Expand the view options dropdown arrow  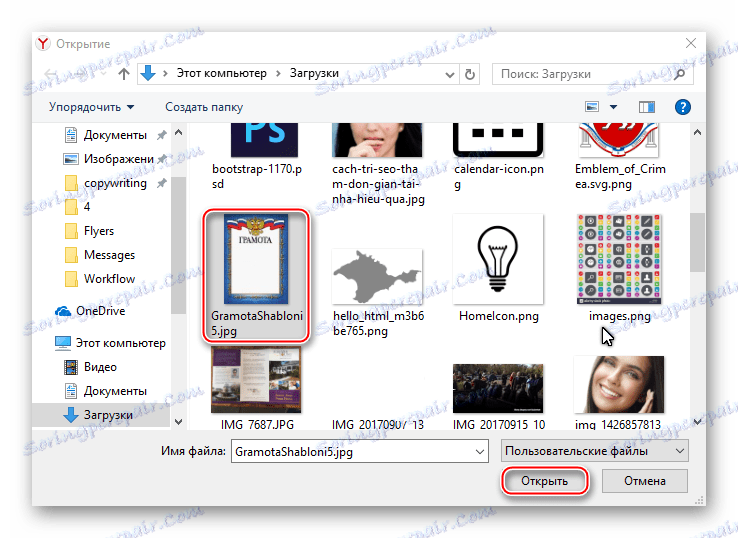coord(613,107)
